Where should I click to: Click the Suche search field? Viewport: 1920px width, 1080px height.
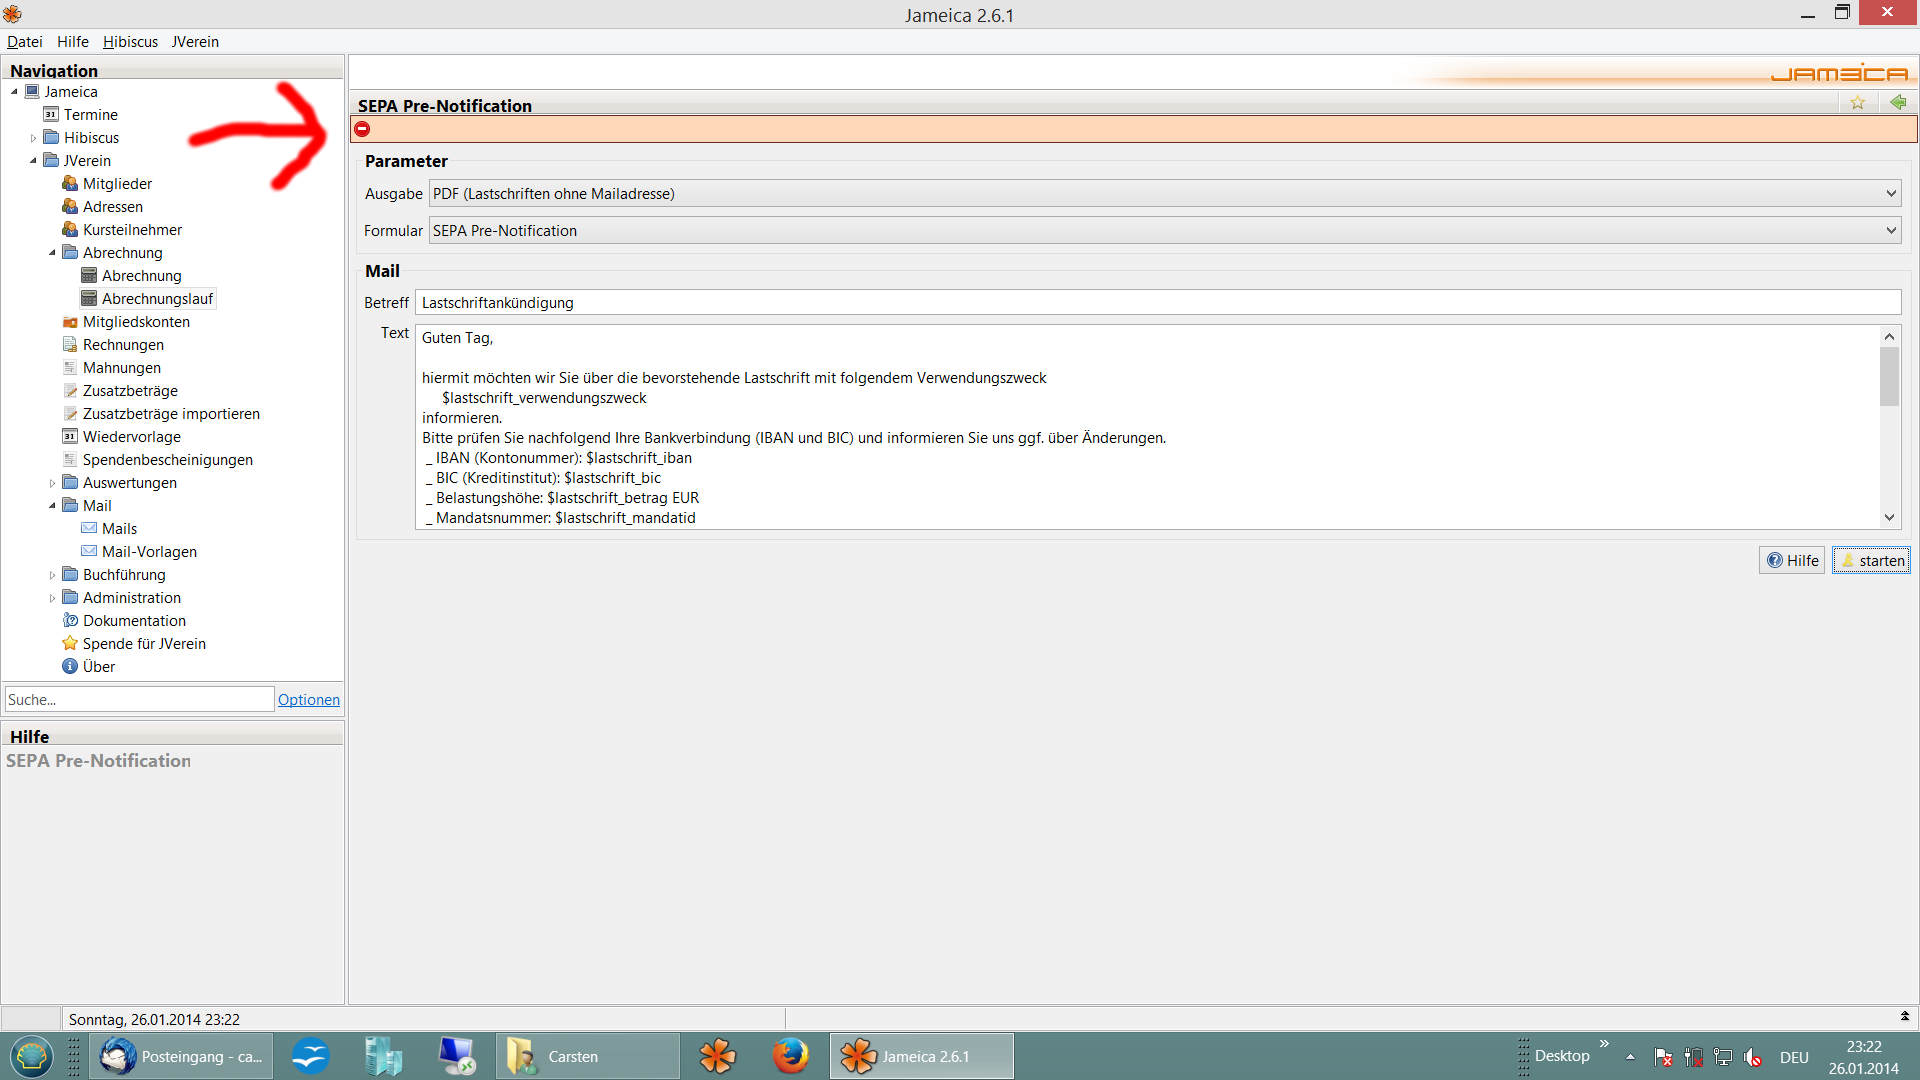coord(139,700)
